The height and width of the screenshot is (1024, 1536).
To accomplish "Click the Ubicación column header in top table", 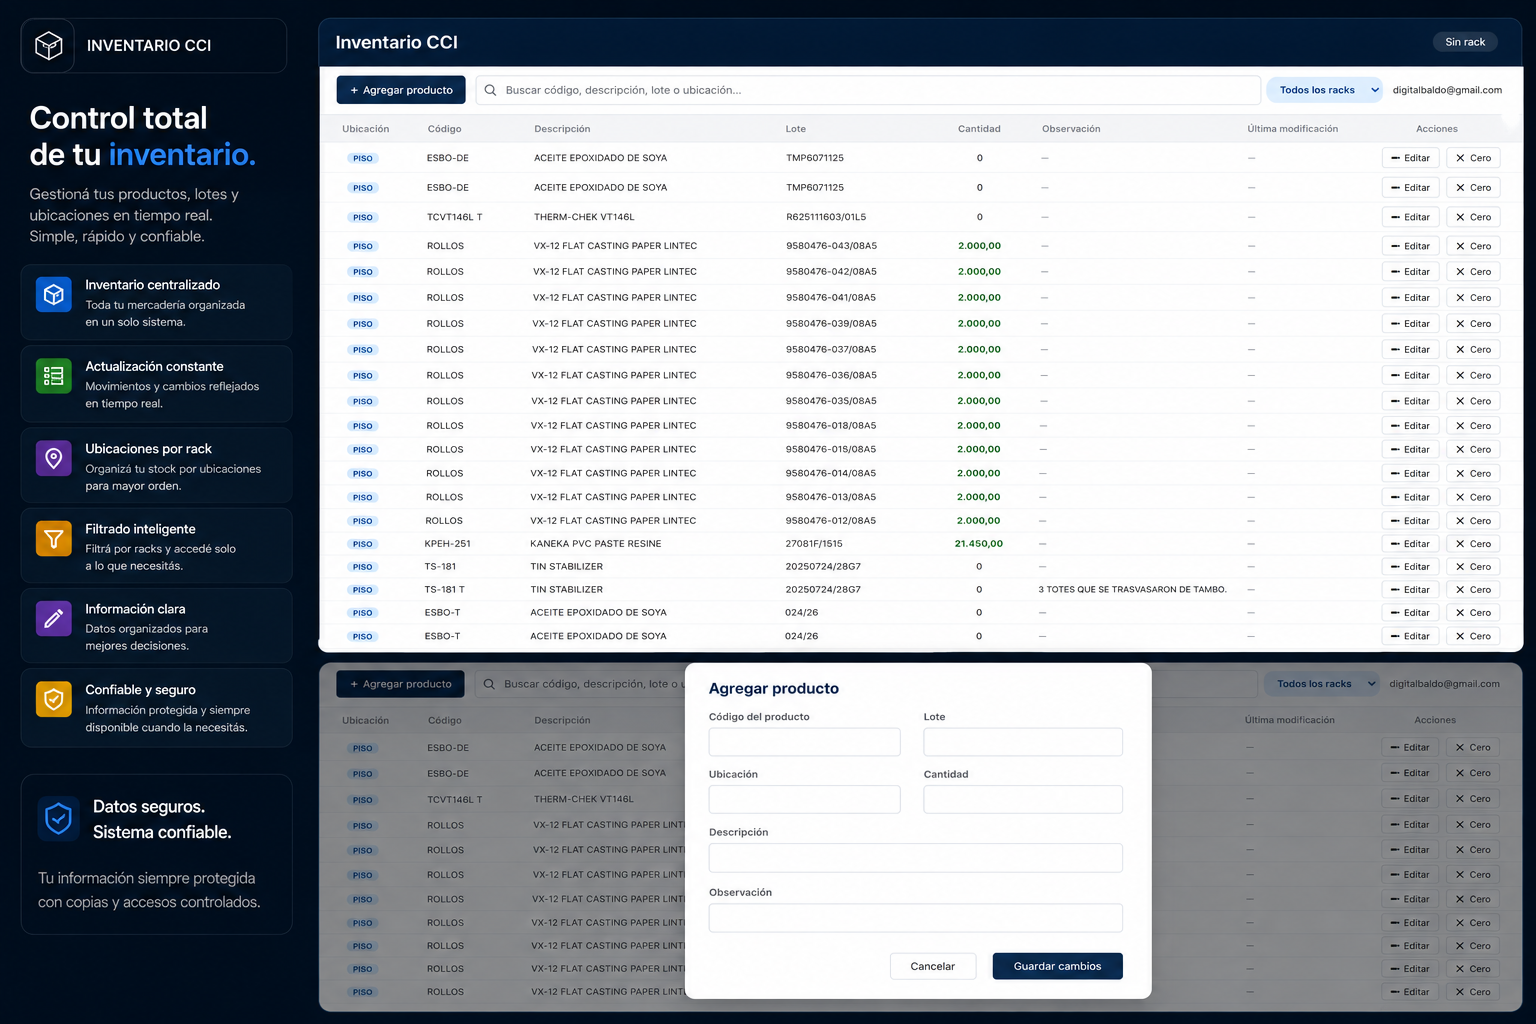I will [366, 129].
